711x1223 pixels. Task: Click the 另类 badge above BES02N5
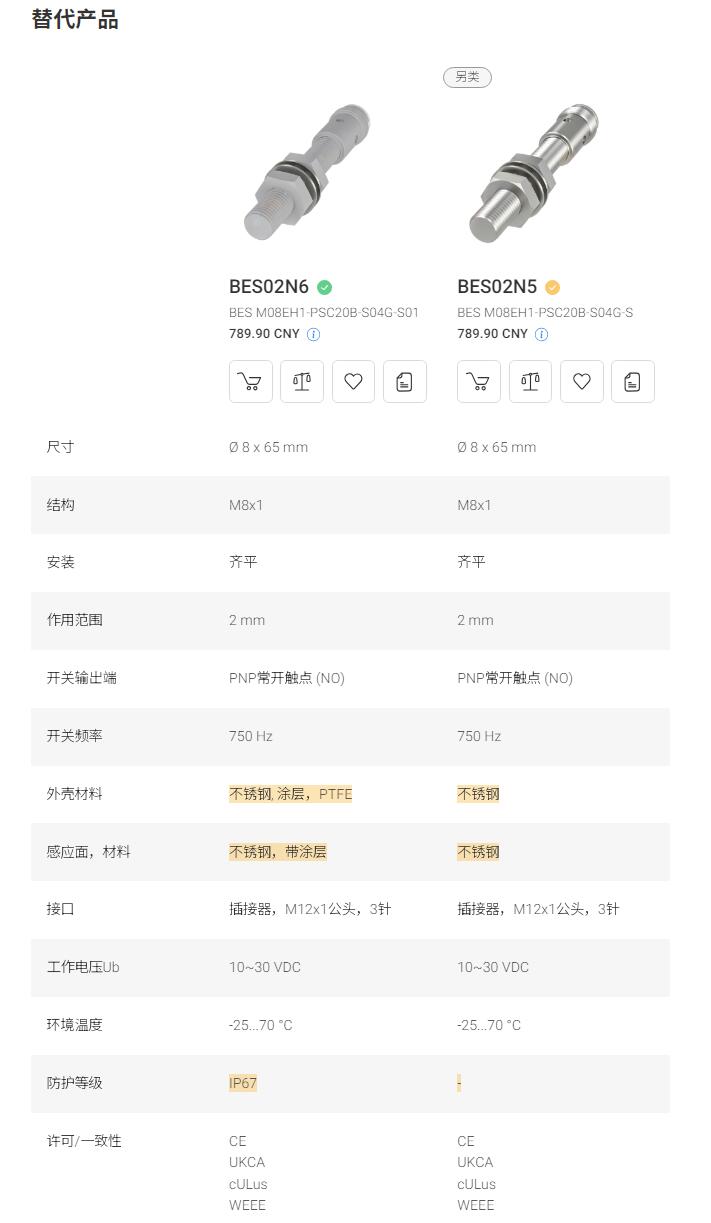pos(467,77)
